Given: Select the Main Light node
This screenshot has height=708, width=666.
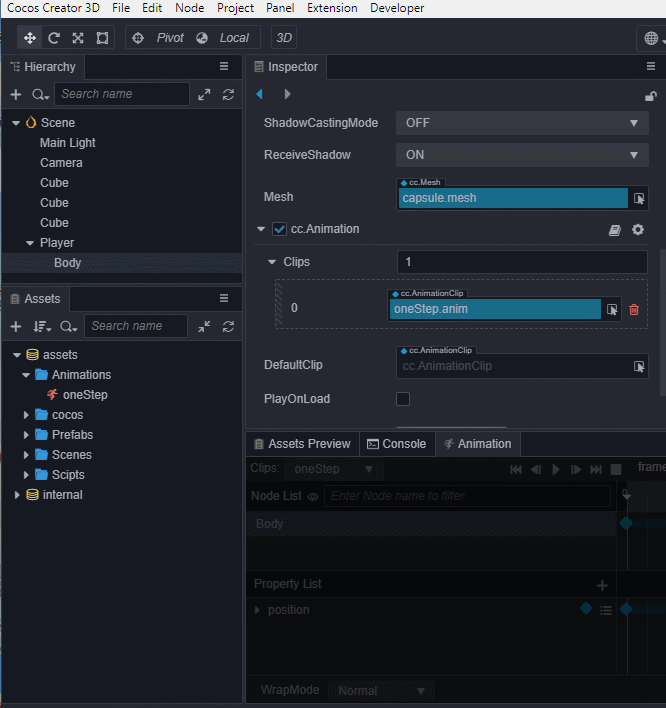Looking at the screenshot, I should (x=67, y=143).
